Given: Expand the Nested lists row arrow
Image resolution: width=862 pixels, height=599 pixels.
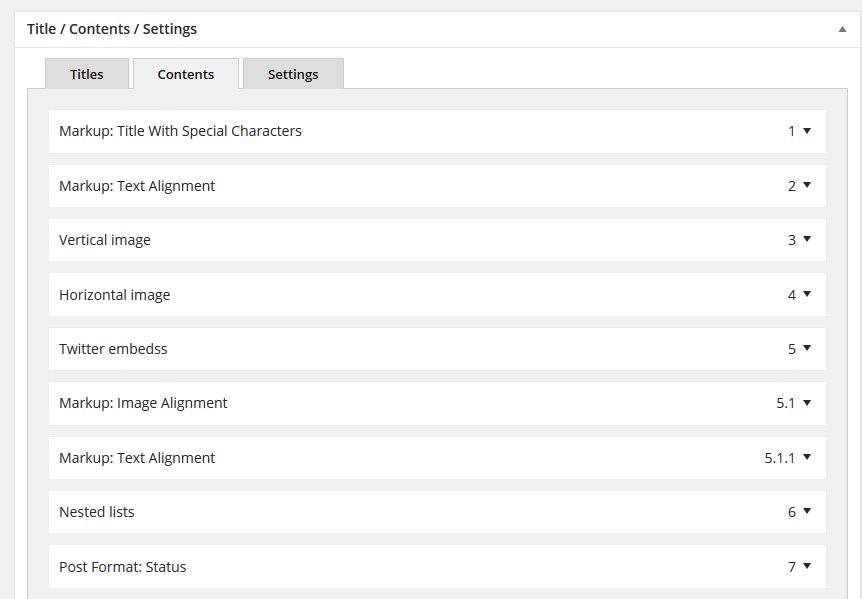Looking at the screenshot, I should click(806, 512).
